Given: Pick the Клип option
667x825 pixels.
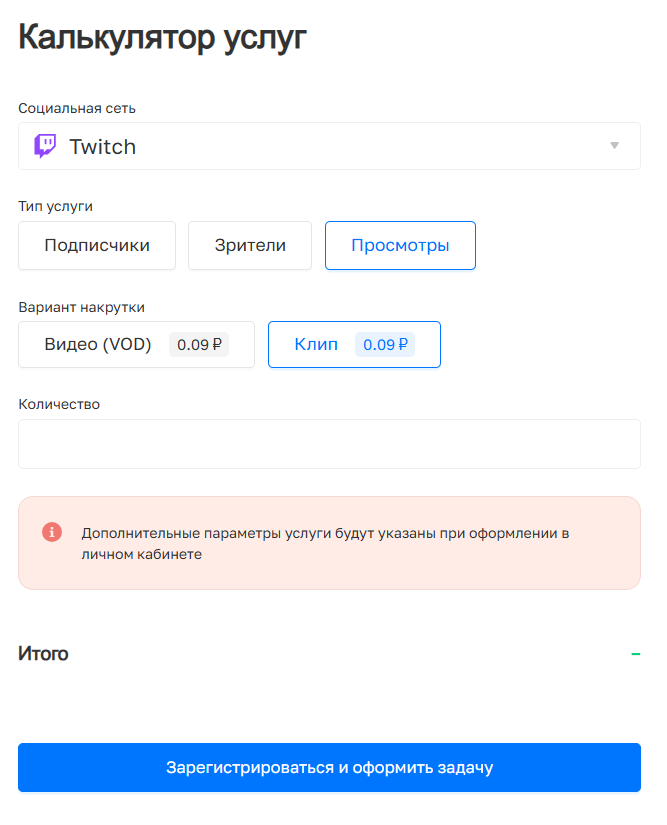Looking at the screenshot, I should click(x=316, y=345).
